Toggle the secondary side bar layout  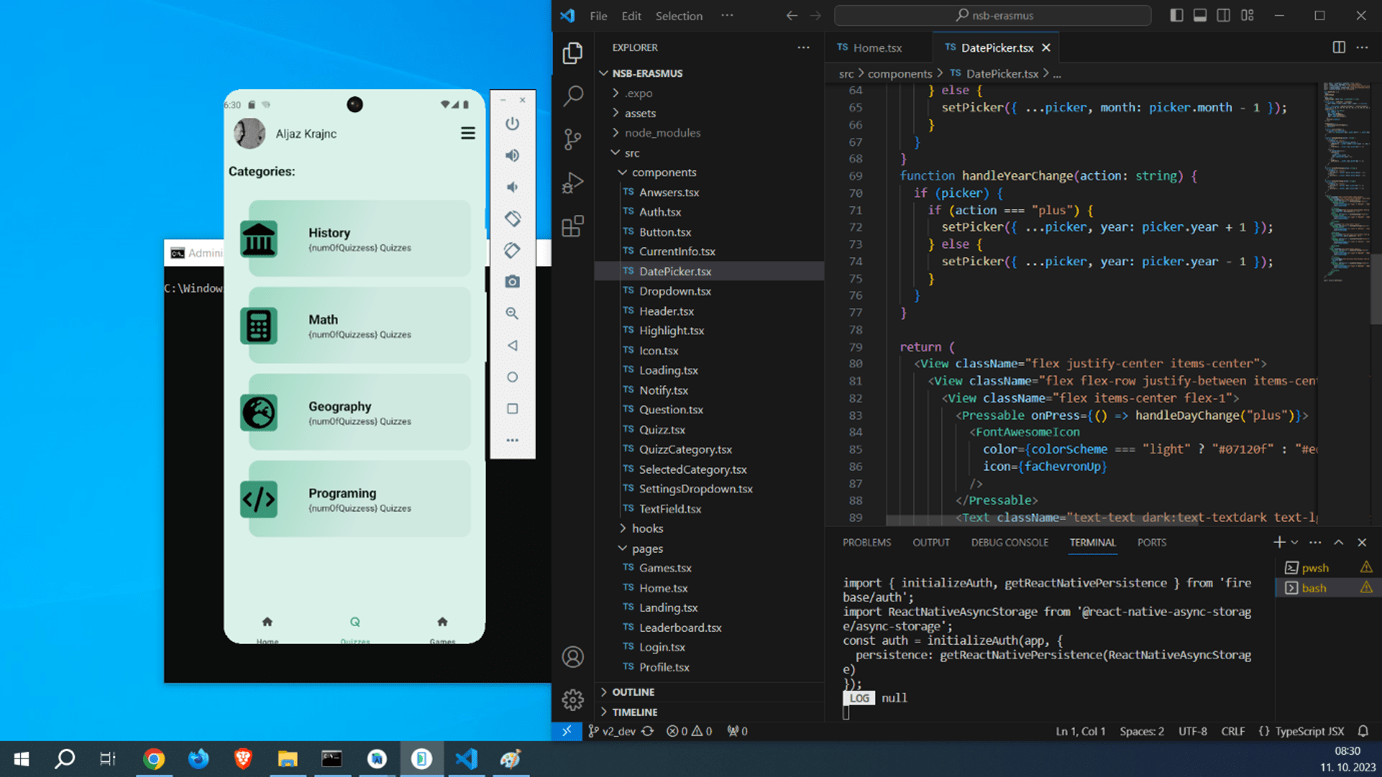tap(1224, 16)
